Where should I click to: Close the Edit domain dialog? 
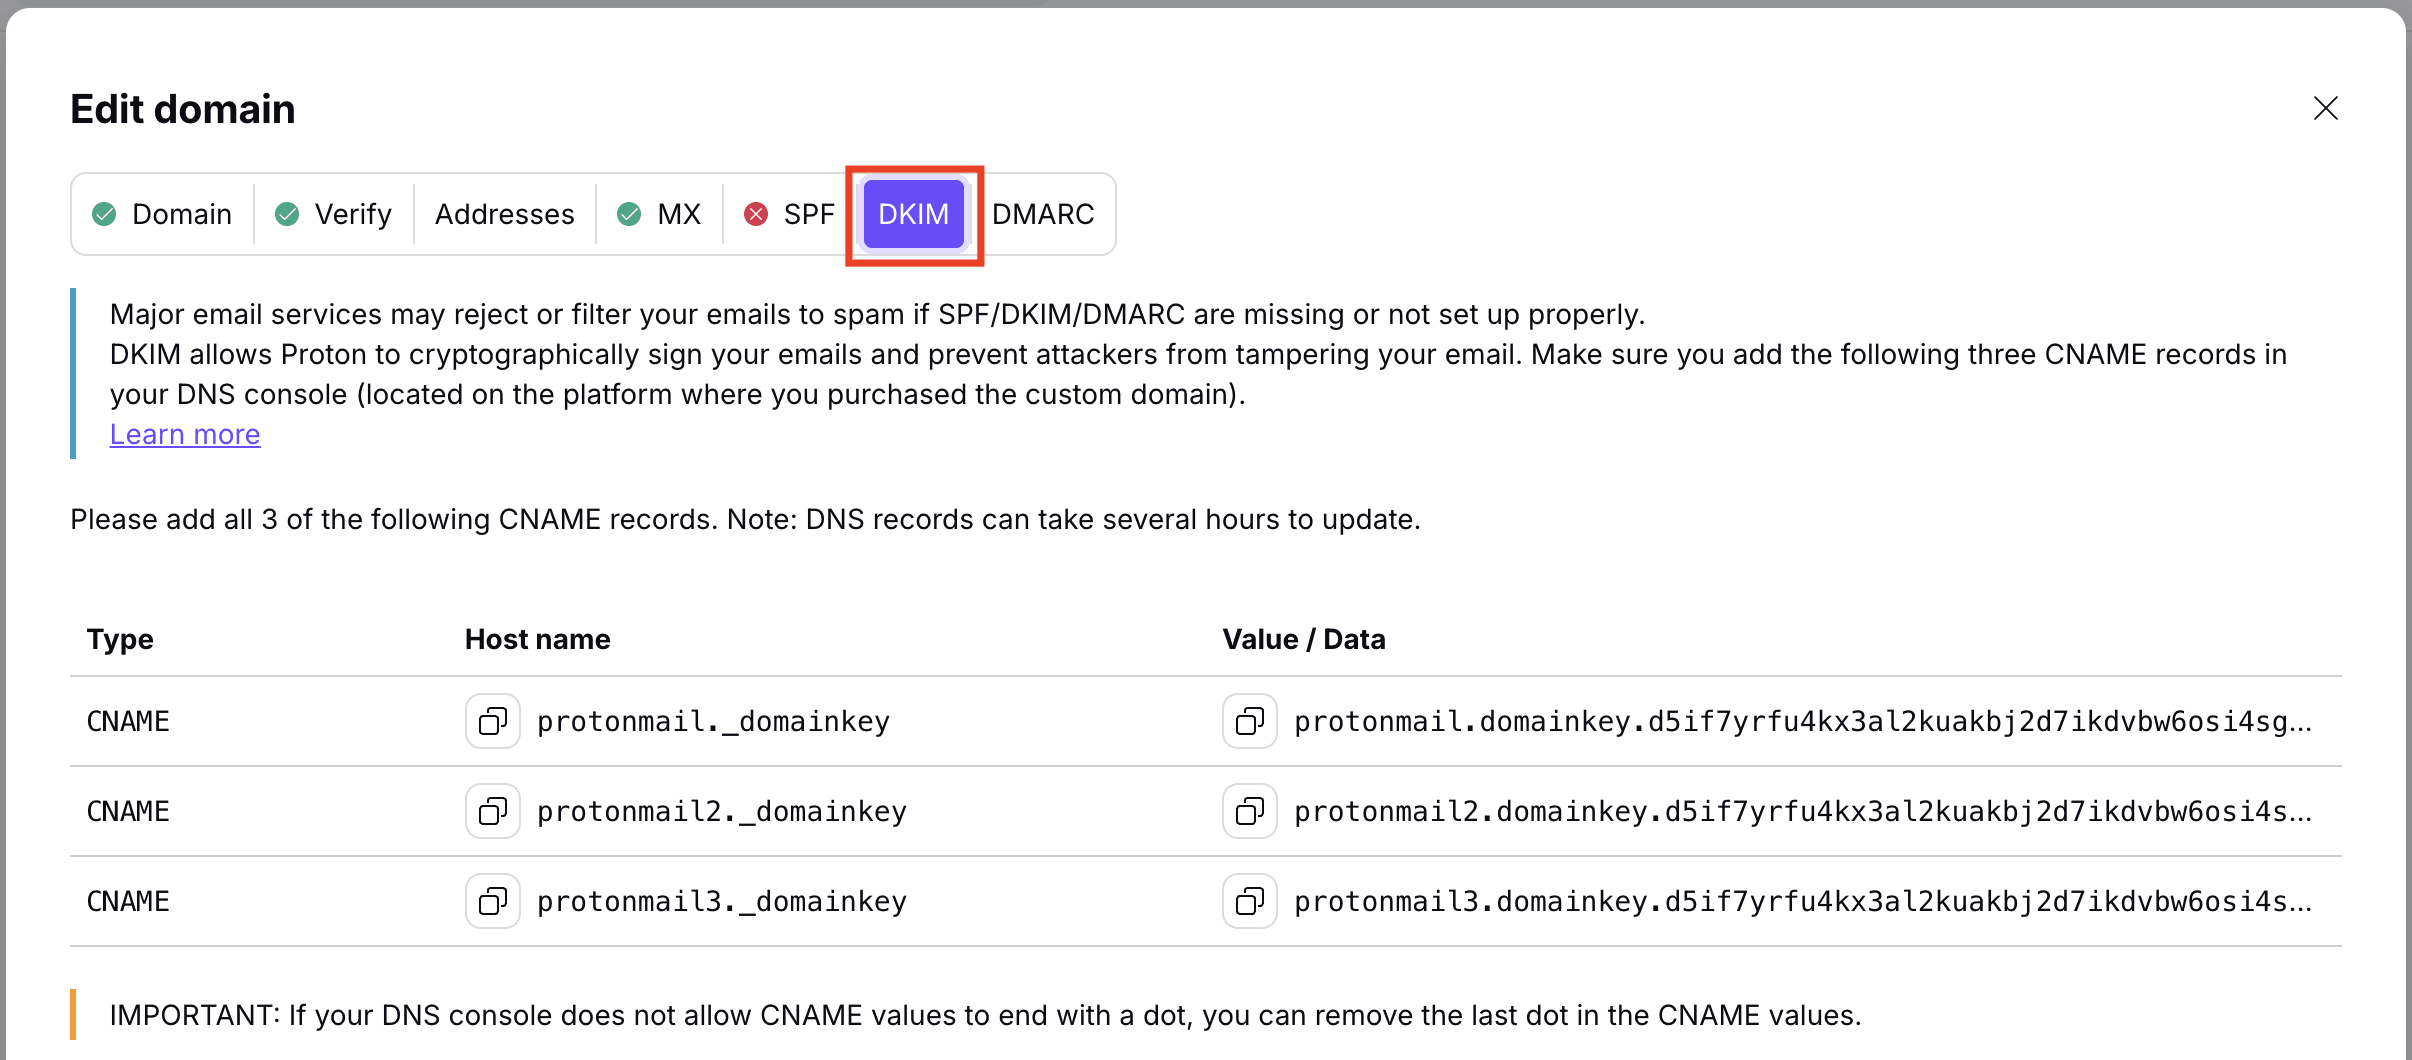tap(2325, 108)
